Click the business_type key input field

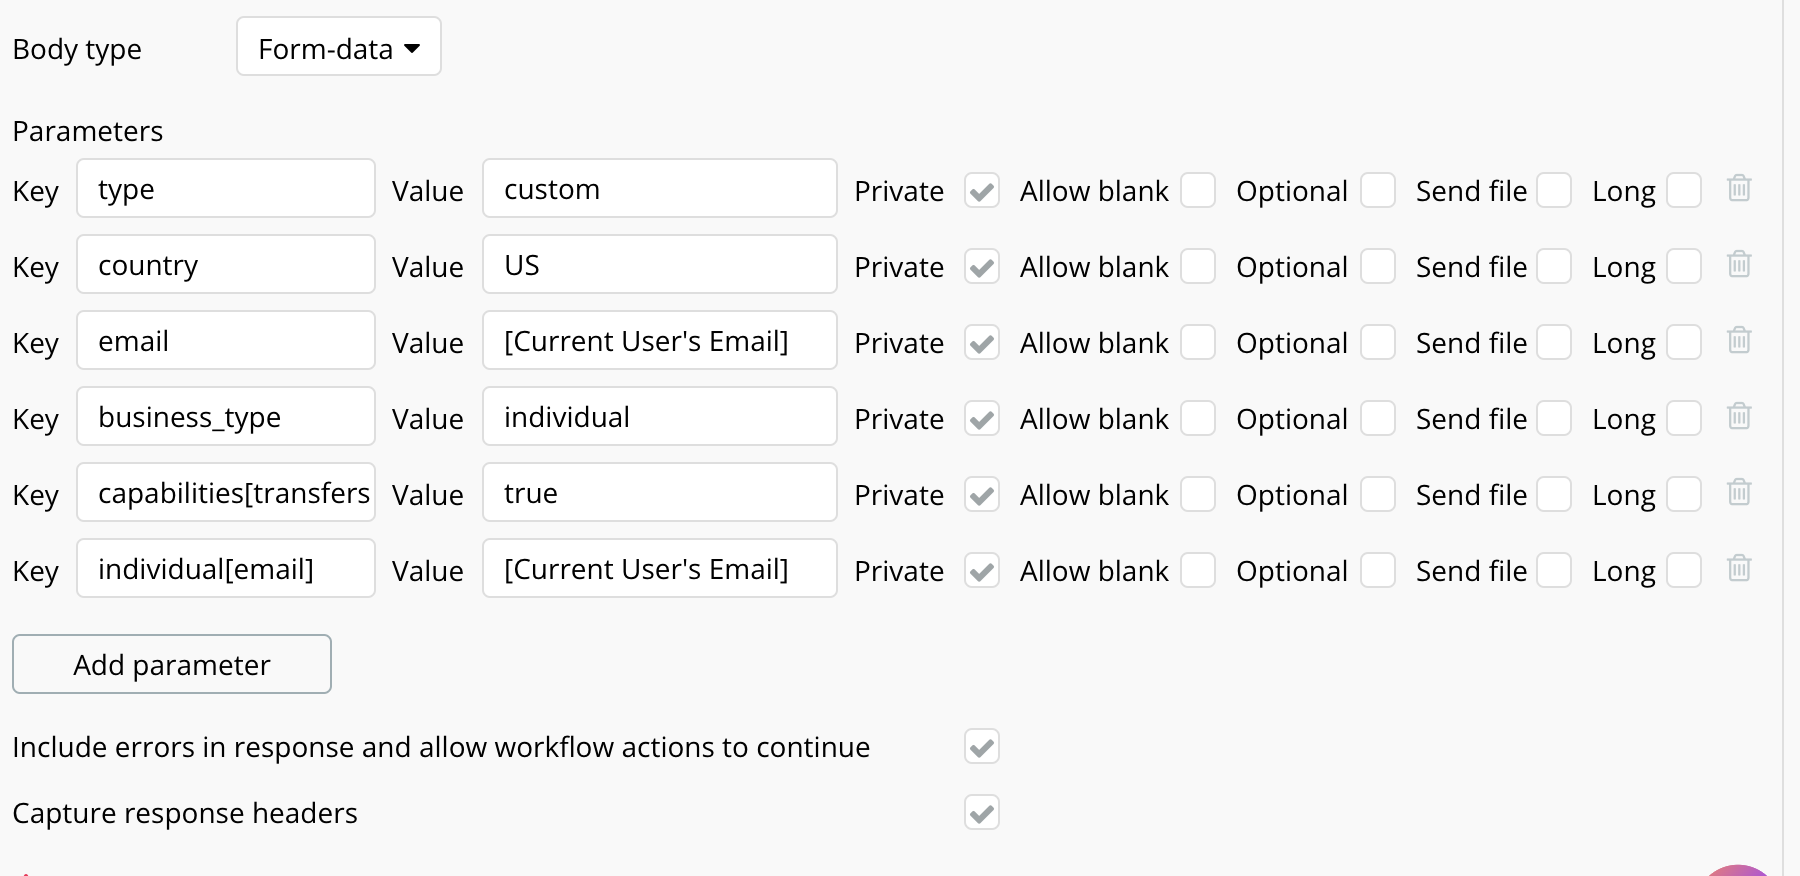[226, 417]
